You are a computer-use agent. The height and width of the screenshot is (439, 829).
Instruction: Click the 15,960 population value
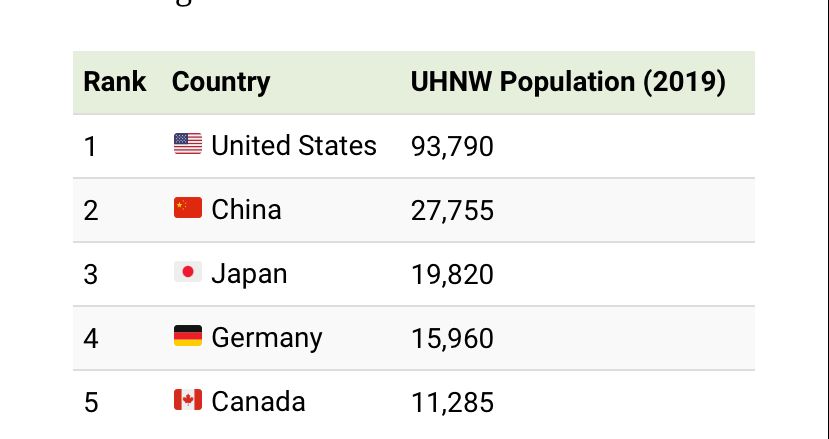click(x=452, y=339)
